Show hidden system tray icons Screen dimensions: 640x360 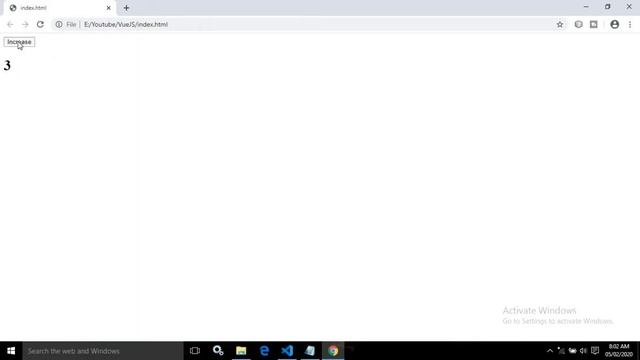[550, 351]
